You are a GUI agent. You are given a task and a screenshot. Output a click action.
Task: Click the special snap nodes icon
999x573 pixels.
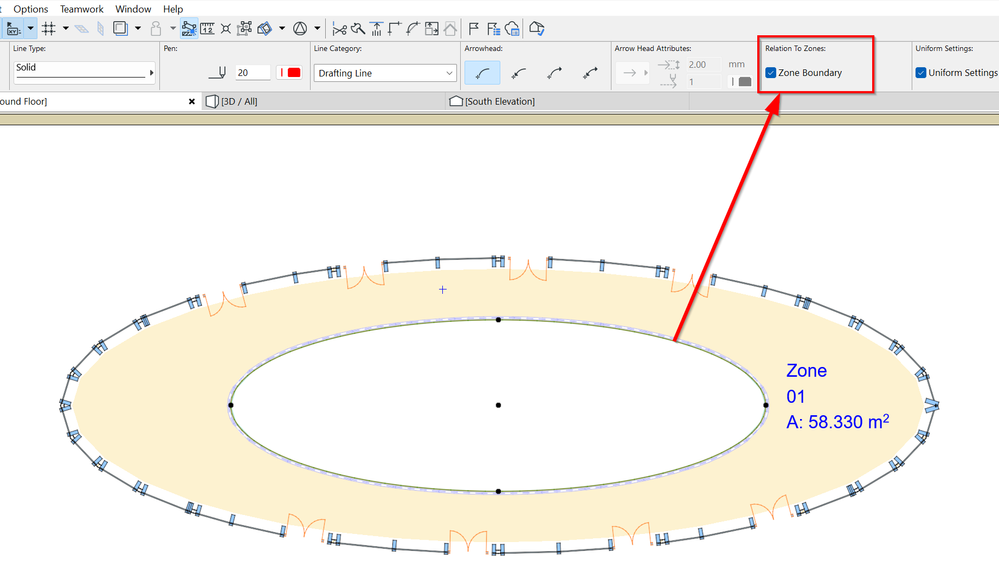tap(245, 29)
